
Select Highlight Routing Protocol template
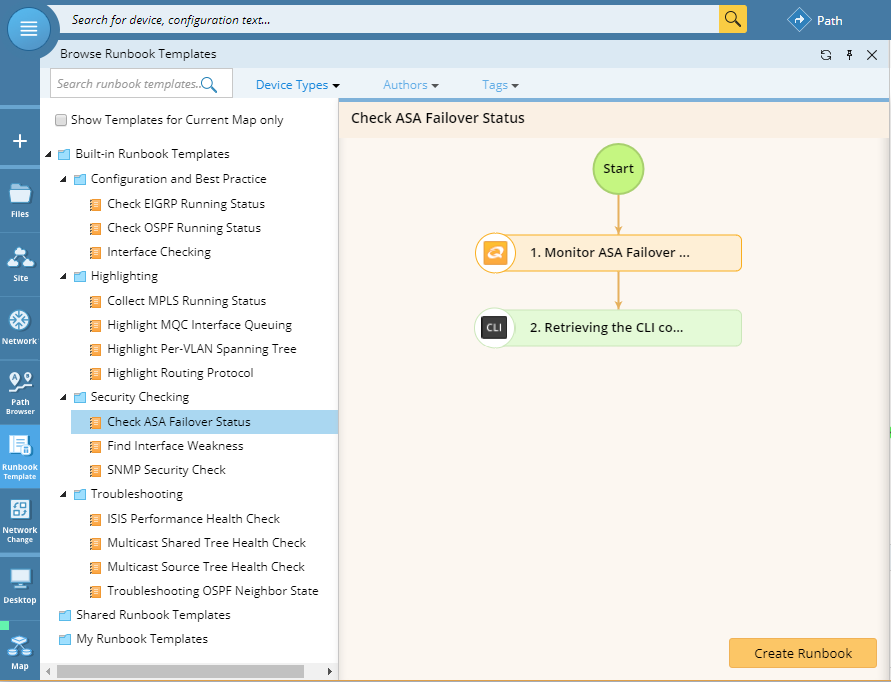[180, 373]
